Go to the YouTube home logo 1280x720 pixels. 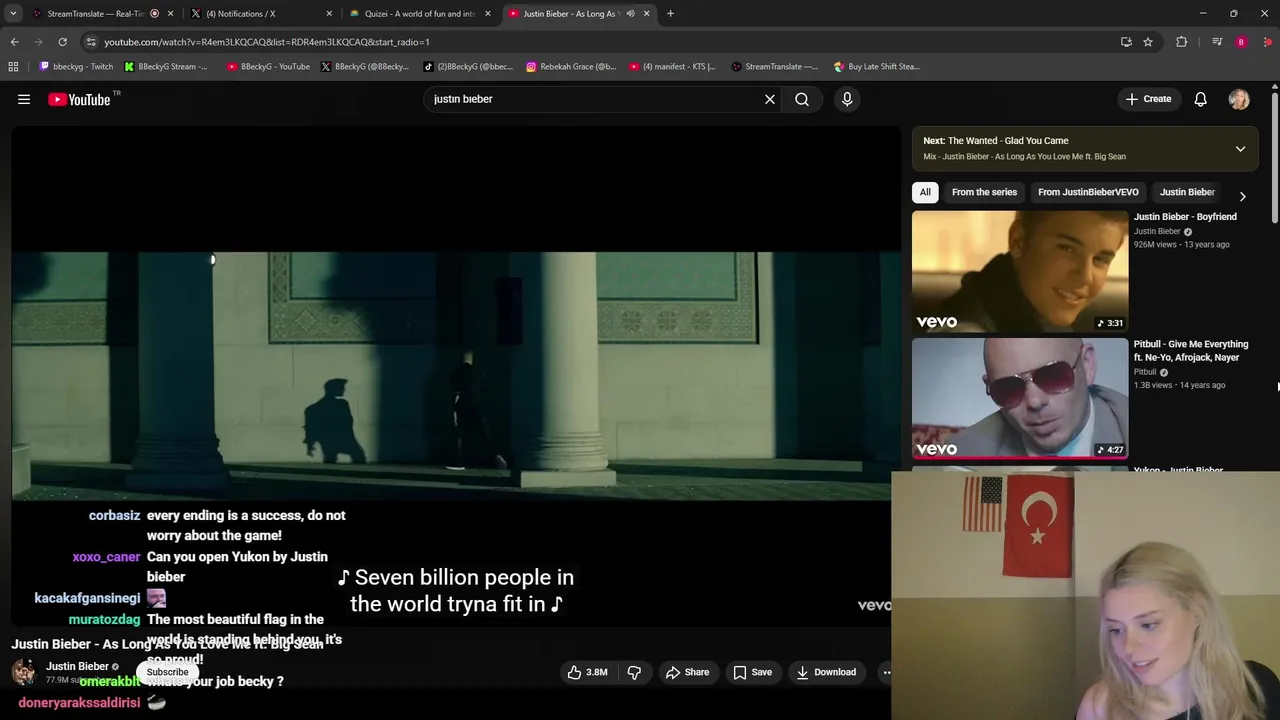coord(79,99)
